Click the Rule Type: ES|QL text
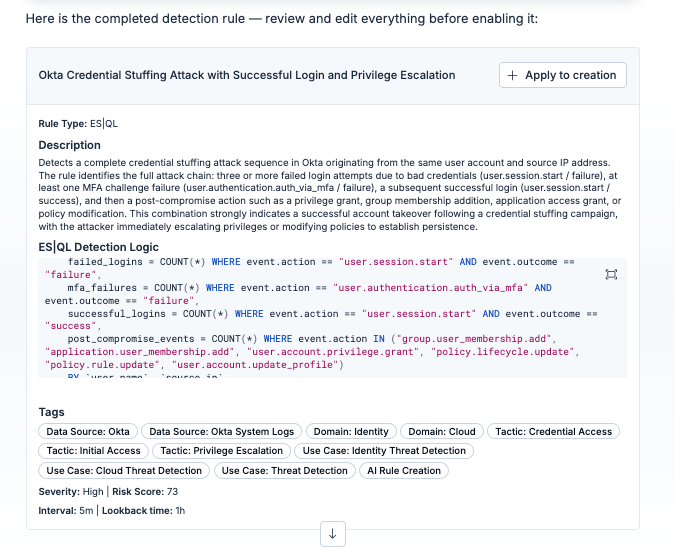The width and height of the screenshot is (675, 549). click(x=78, y=124)
